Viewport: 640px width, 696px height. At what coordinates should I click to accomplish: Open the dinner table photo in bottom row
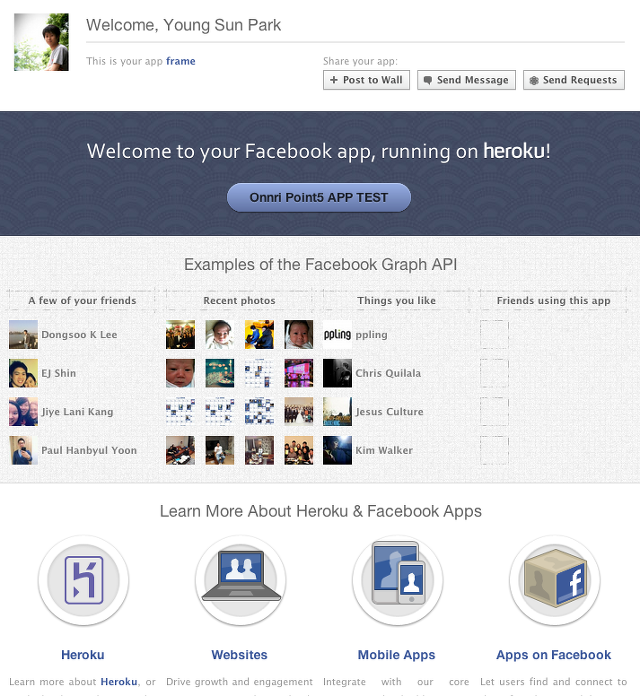259,450
